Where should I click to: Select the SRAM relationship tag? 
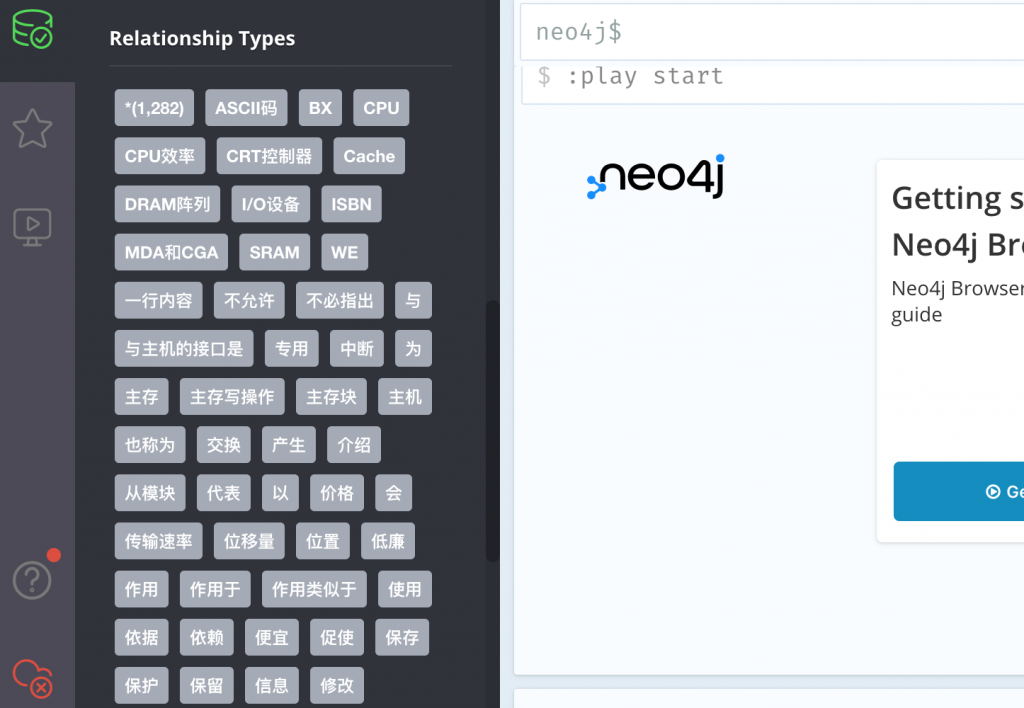[x=274, y=252]
